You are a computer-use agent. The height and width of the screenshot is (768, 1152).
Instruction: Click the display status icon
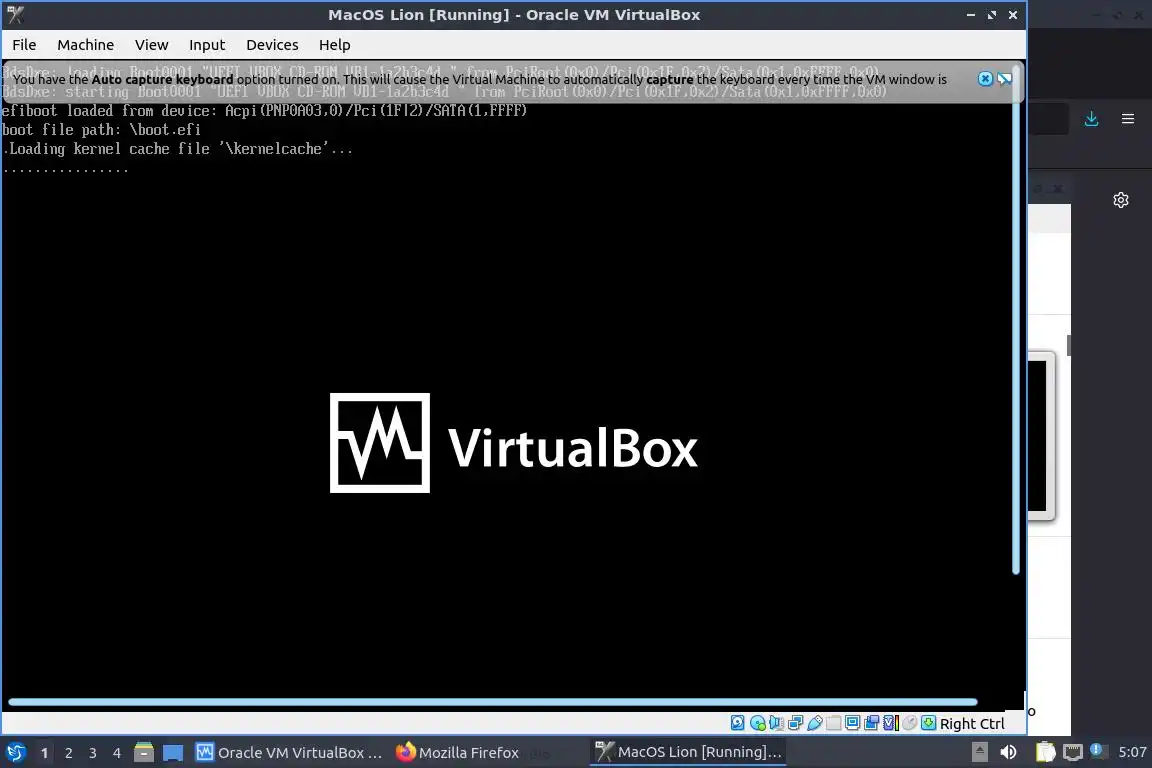852,723
